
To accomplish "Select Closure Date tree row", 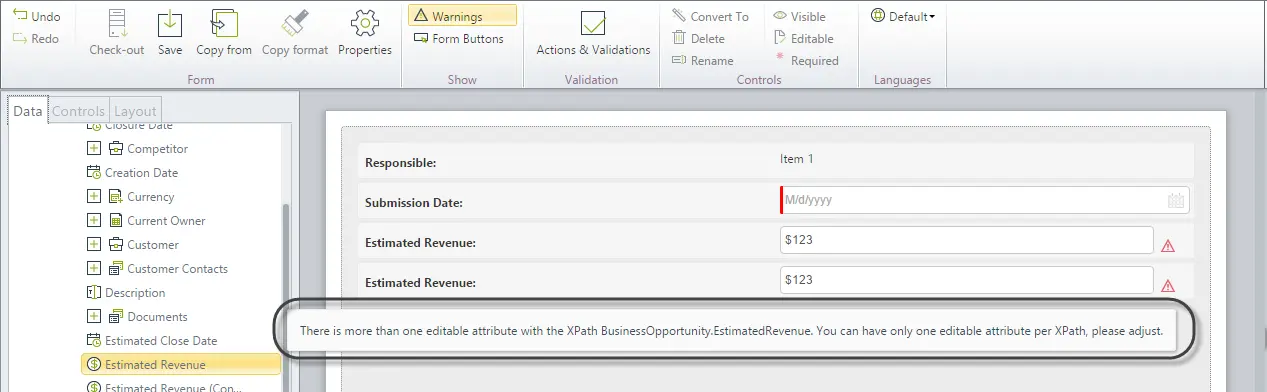I will tap(129, 126).
